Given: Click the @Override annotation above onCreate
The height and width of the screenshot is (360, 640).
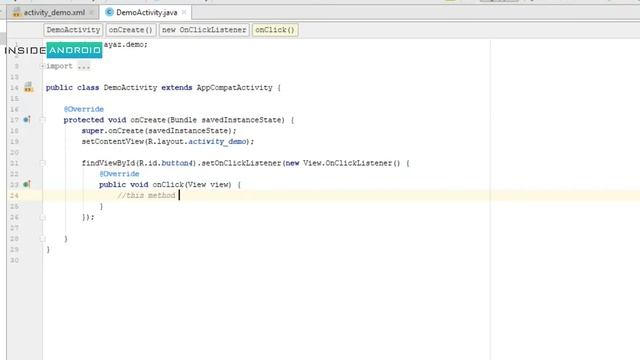Looking at the screenshot, I should [84, 109].
